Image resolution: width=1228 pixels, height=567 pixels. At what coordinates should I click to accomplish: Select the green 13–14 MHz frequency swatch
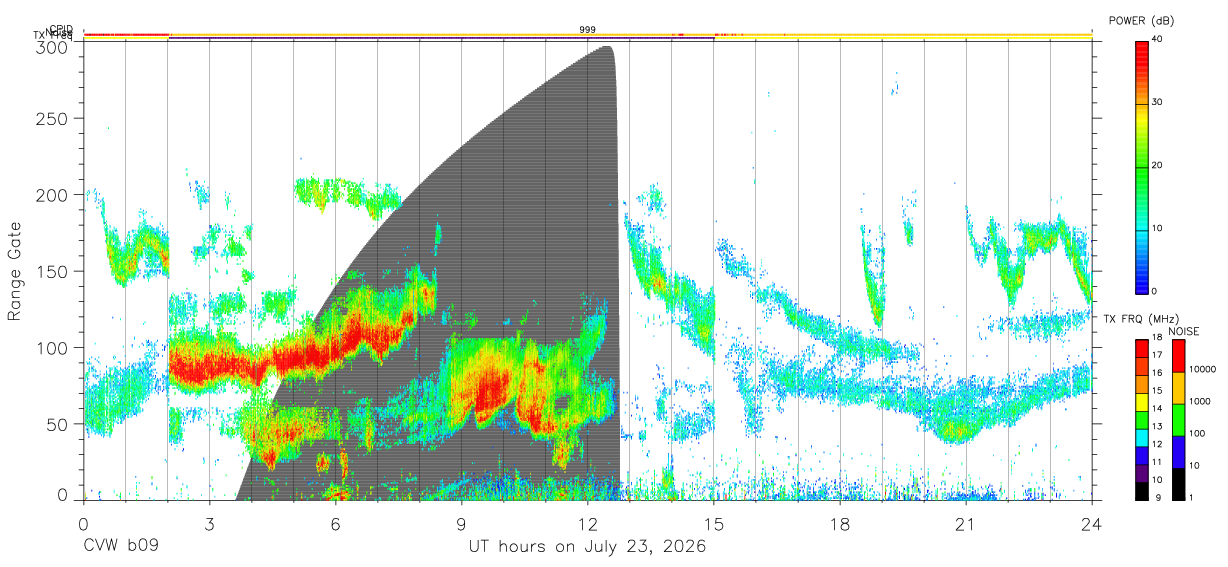point(1142,419)
